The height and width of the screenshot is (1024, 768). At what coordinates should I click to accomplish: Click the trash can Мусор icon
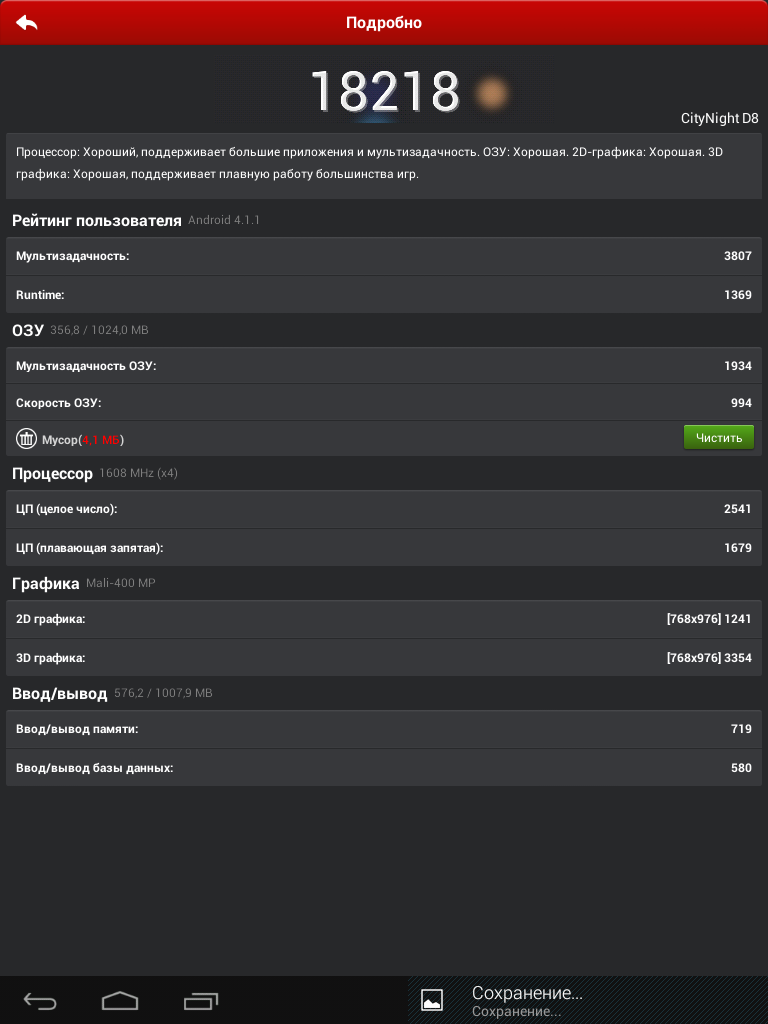(26, 439)
